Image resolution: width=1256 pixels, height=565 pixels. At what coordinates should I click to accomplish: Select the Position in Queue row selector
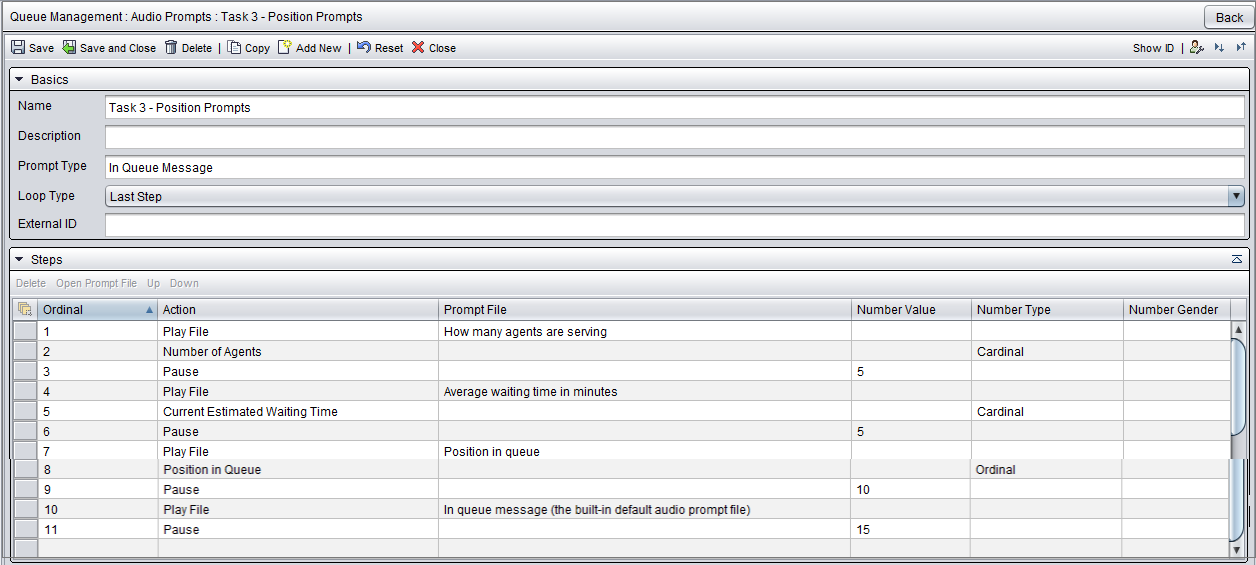25,469
